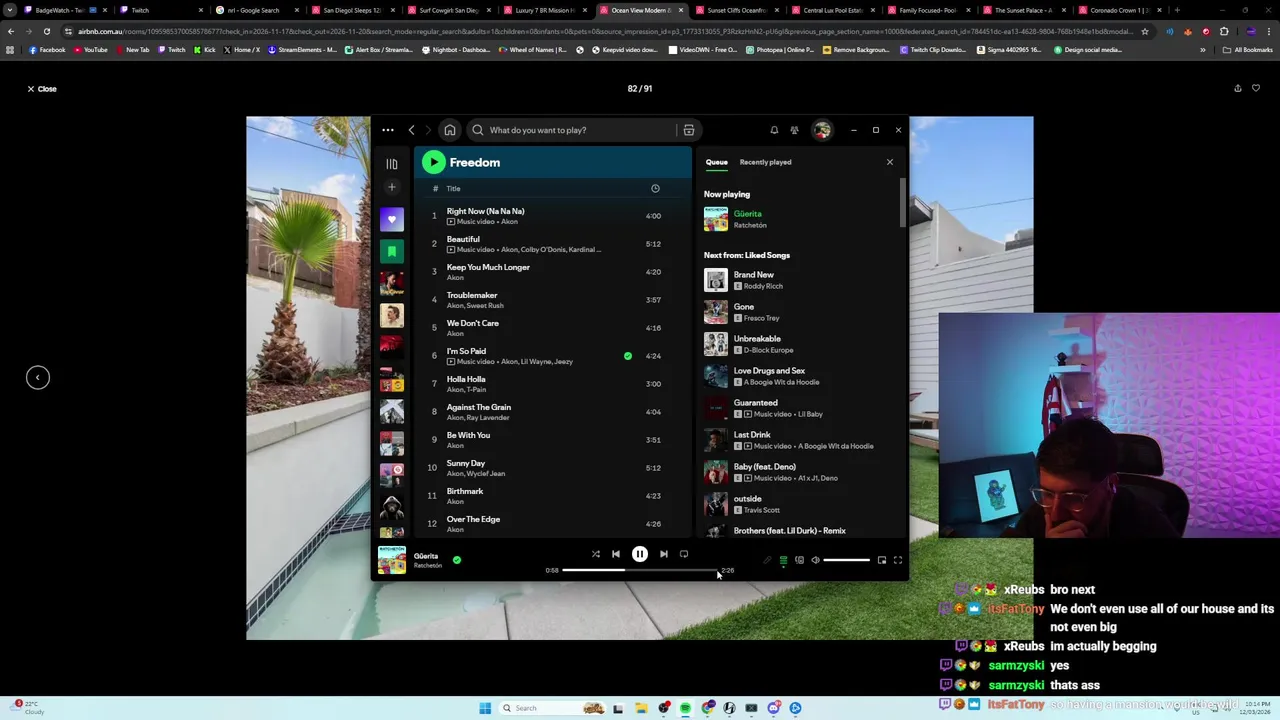This screenshot has width=1280, height=720.
Task: Show previous Airbnb photo
Action: pyautogui.click(x=38, y=377)
